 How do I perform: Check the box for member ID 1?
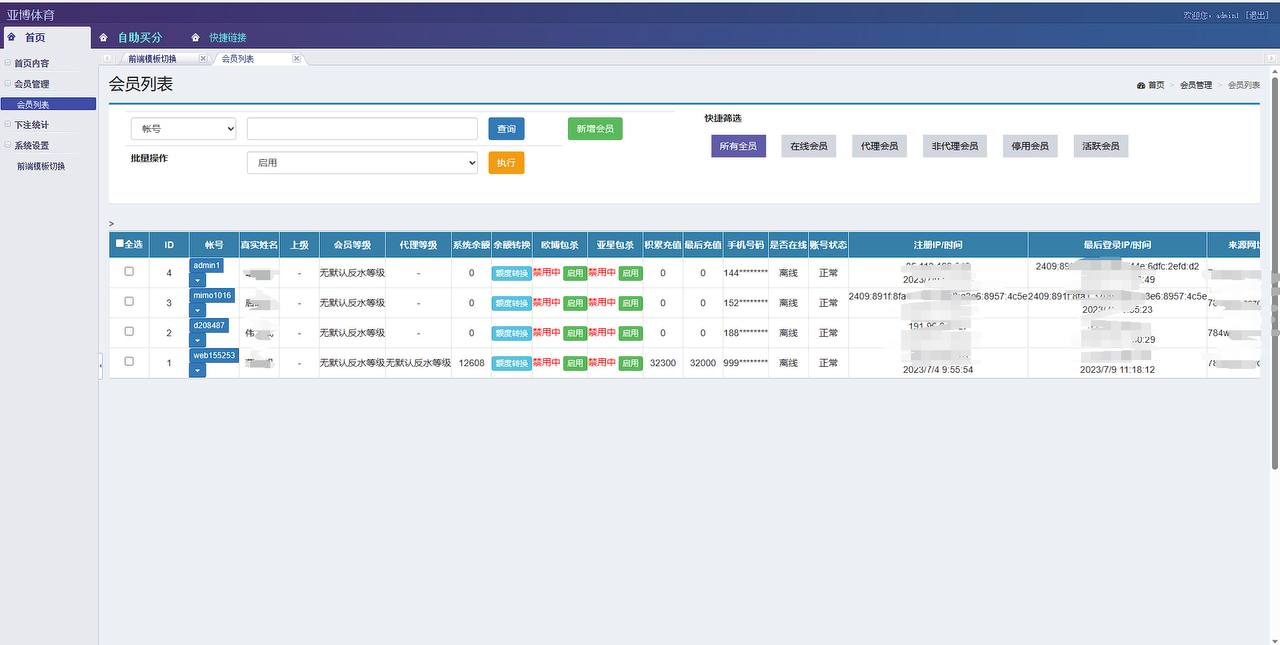click(x=129, y=361)
